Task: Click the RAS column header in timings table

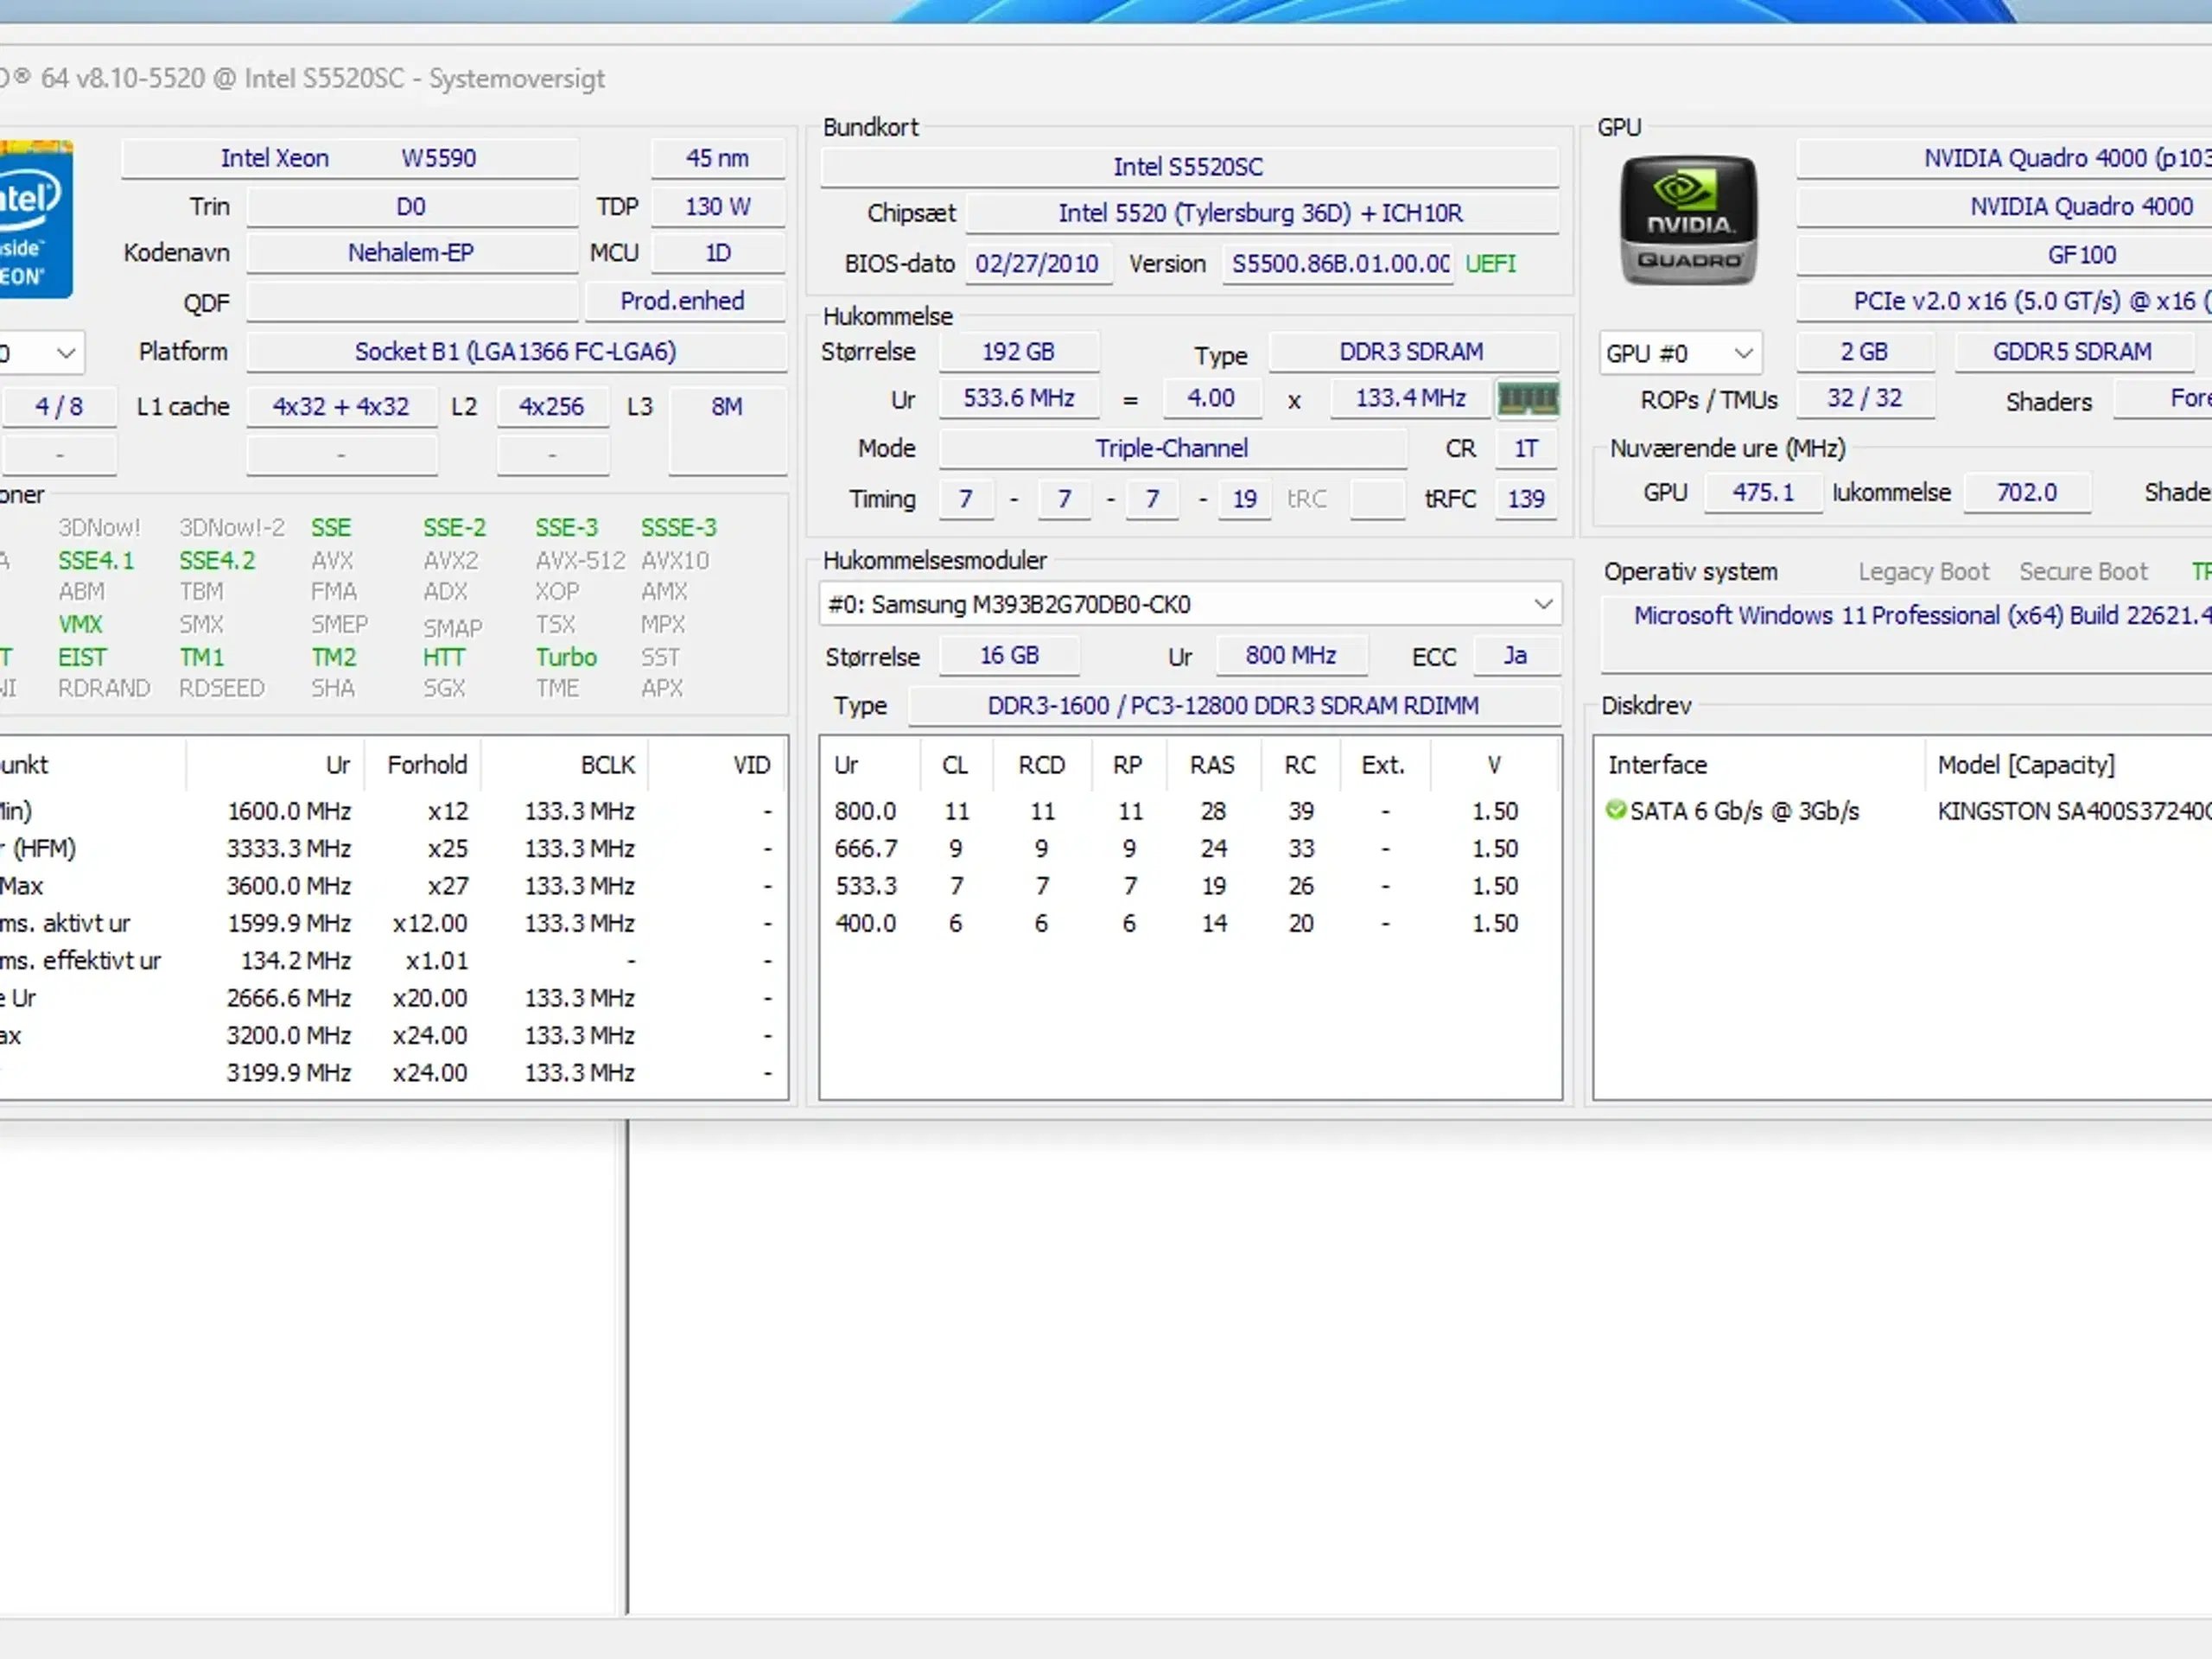Action: tap(1212, 765)
